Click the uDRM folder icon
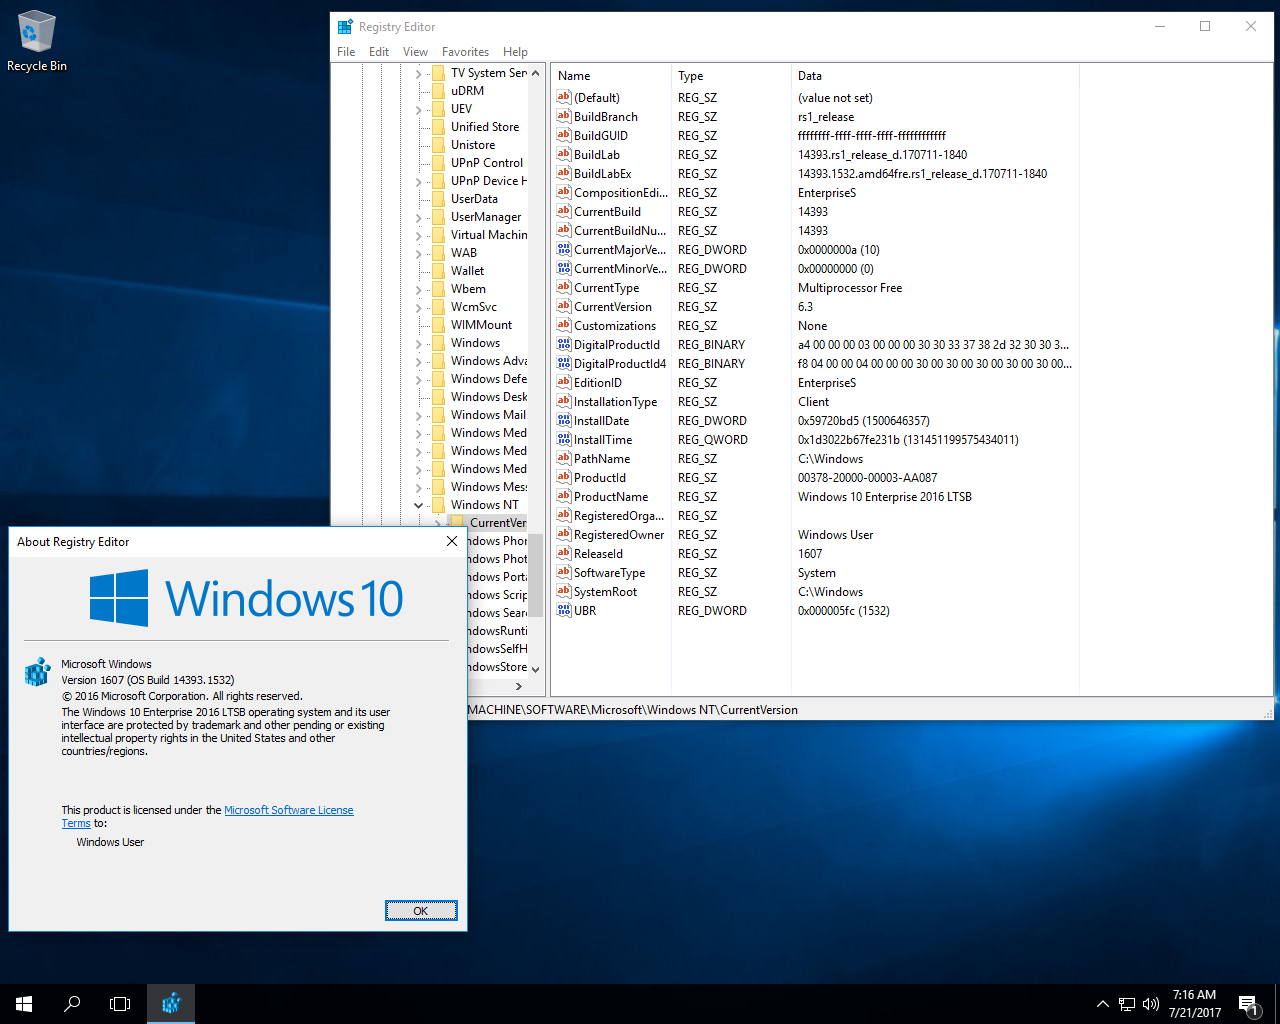 click(438, 90)
